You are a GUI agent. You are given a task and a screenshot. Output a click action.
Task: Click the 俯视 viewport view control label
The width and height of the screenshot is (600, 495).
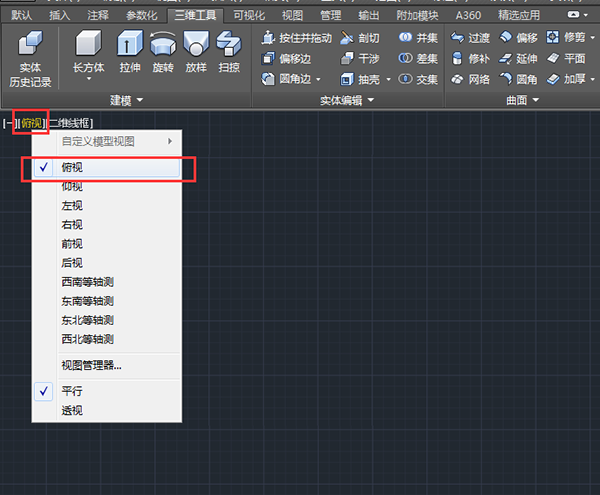click(x=31, y=123)
